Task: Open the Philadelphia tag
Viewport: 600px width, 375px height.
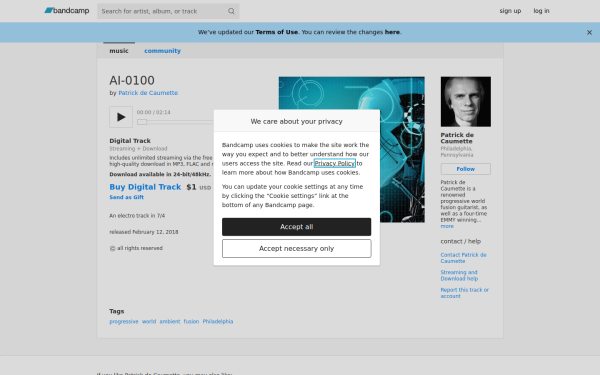Action: 218,321
